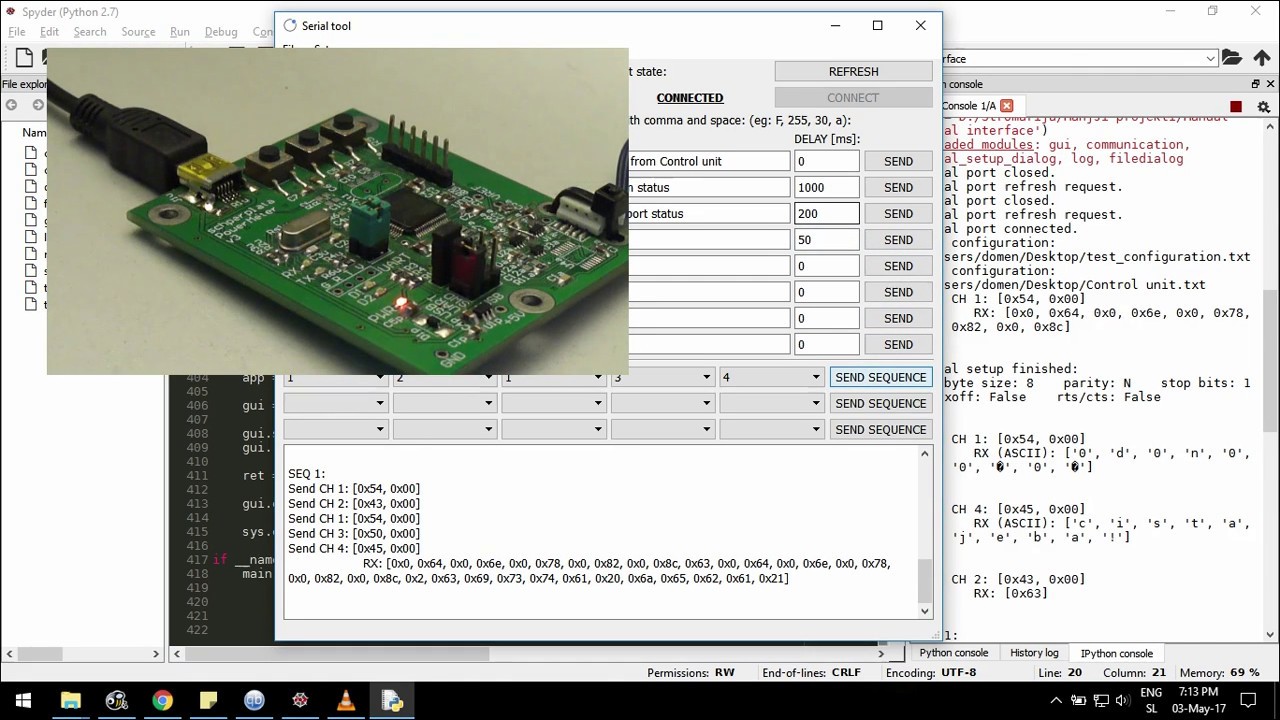1280x720 pixels.
Task: Open the SEQ 1 dropdown showing 3
Action: [663, 377]
